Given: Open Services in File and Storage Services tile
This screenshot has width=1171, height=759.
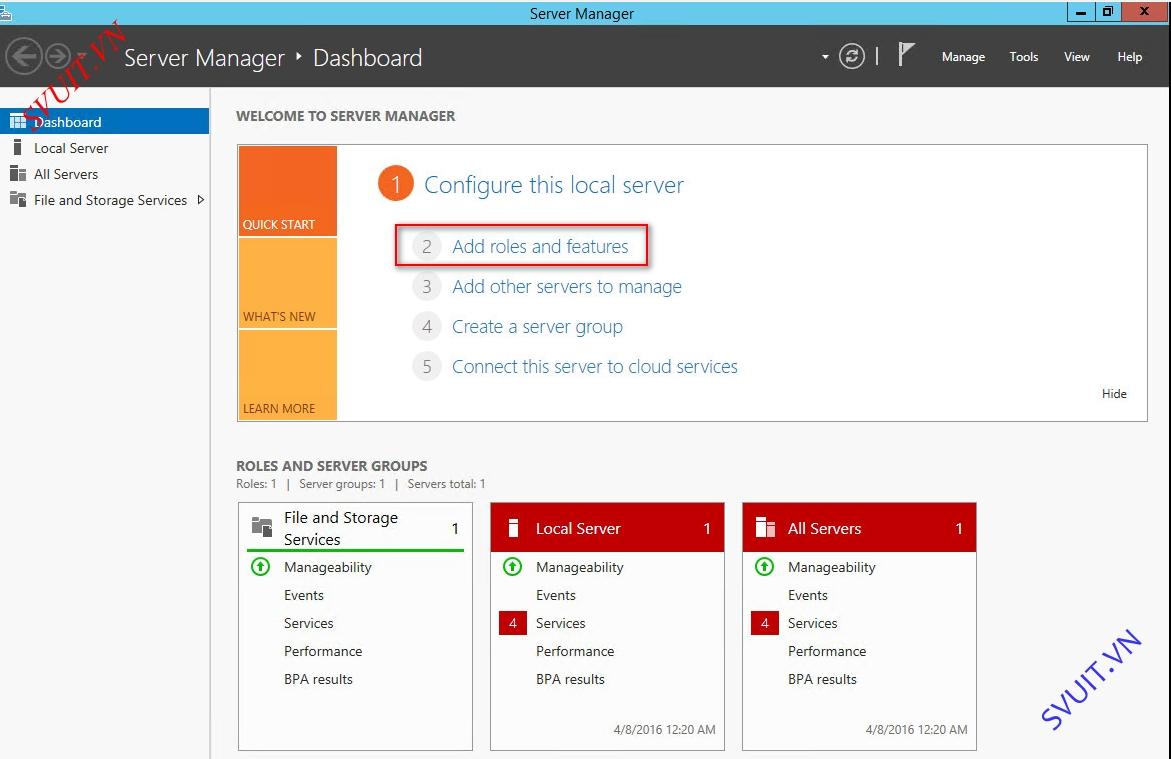Looking at the screenshot, I should (308, 623).
